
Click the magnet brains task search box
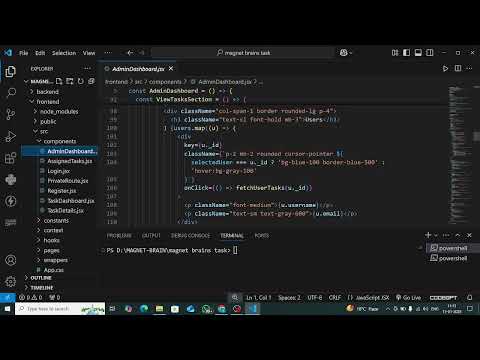point(243,53)
